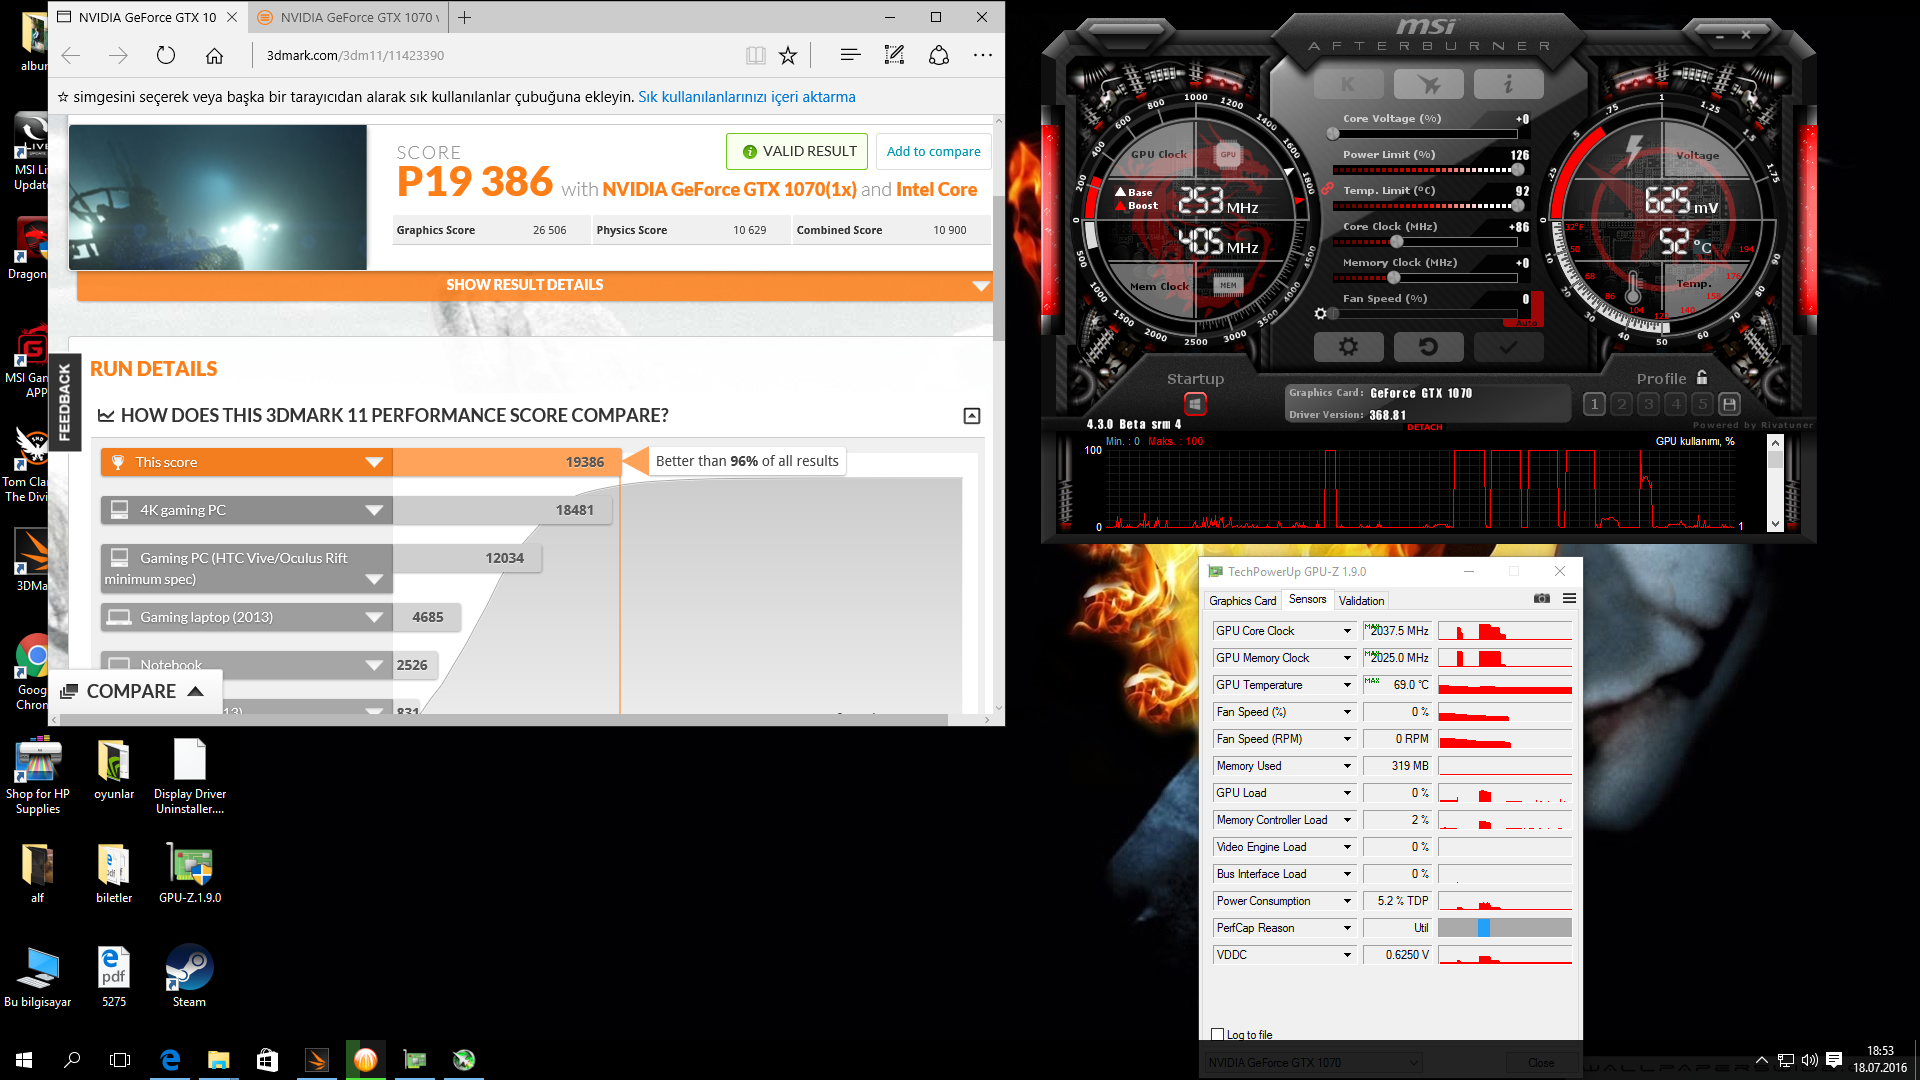Open Afterburner settings gear button
Image resolution: width=1920 pixels, height=1080 pixels.
point(1348,347)
